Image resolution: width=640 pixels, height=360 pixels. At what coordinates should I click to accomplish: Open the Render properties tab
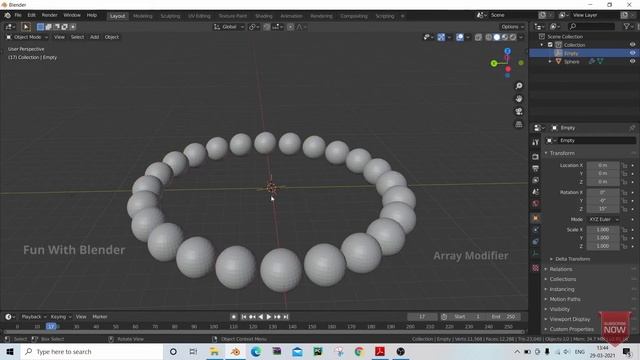coord(536,157)
